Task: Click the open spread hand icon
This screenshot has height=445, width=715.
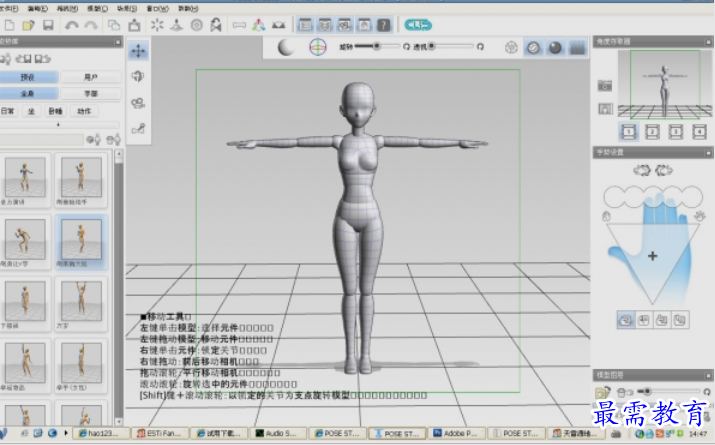Action: (699, 216)
